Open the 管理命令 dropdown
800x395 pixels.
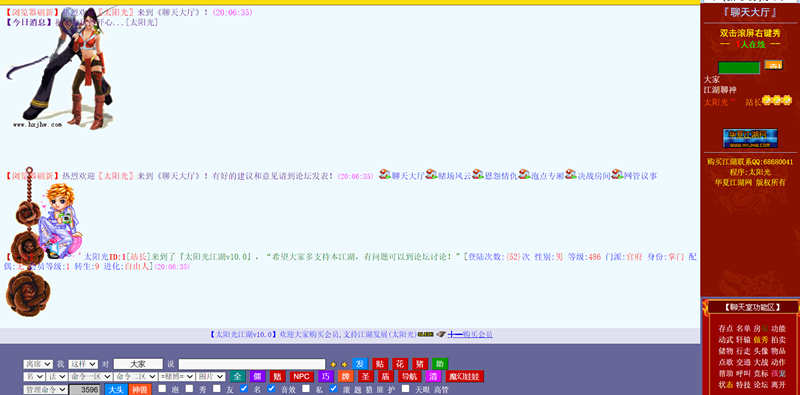(x=45, y=389)
